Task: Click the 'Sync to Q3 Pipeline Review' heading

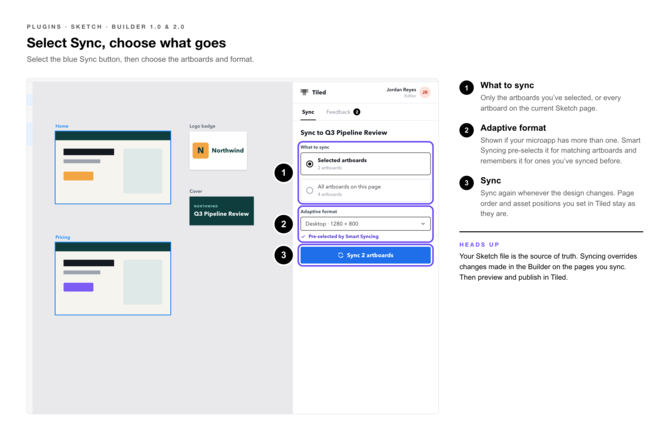Action: [344, 132]
